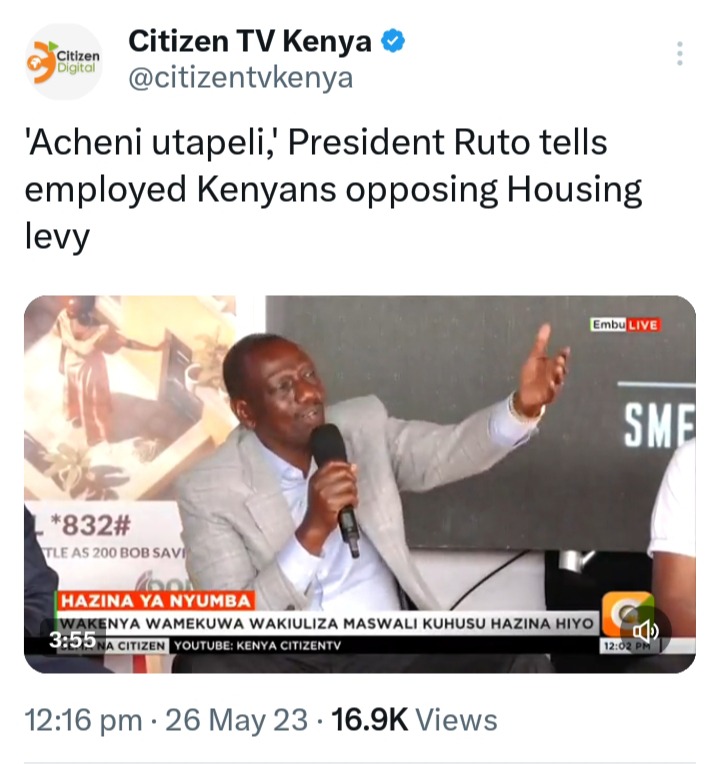Screen dimensions: 719x764
Task: Click the *832# poster text
Action: click(91, 525)
